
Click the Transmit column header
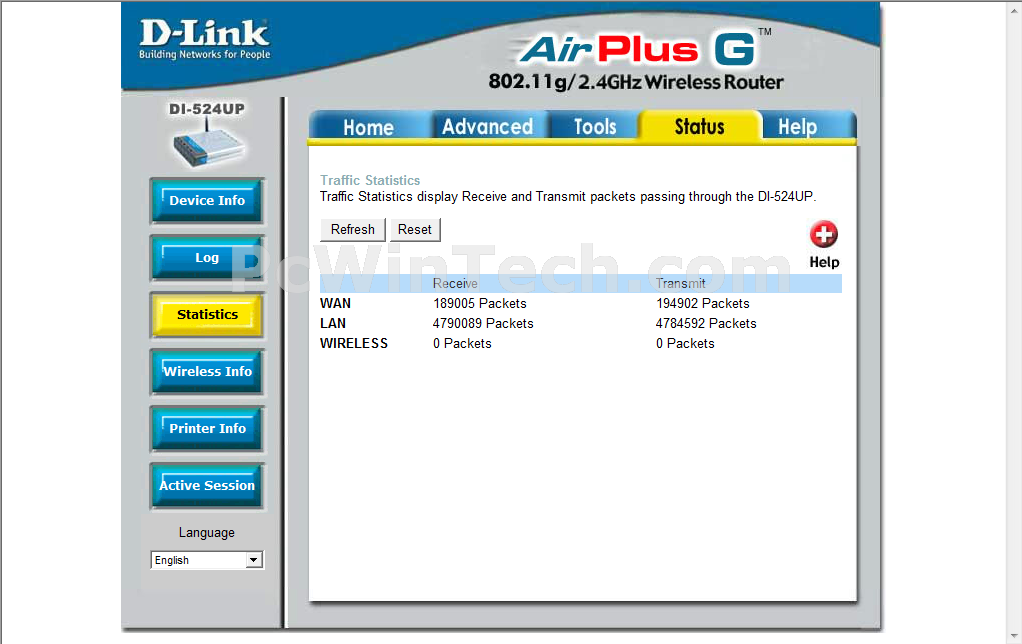click(x=680, y=284)
